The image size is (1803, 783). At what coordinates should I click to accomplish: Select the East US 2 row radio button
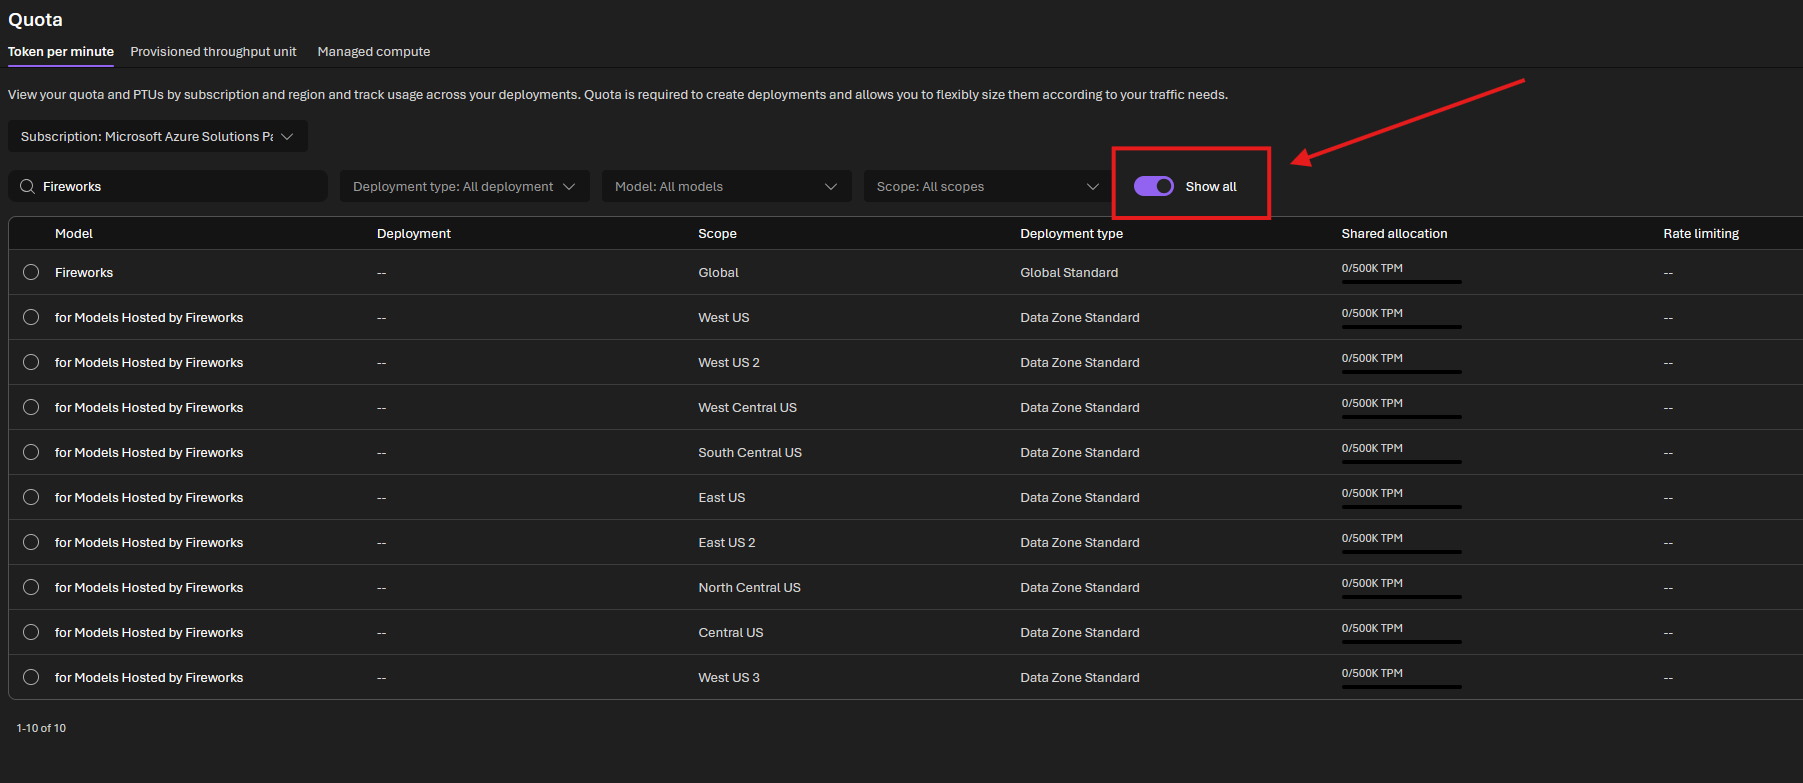[x=31, y=542]
